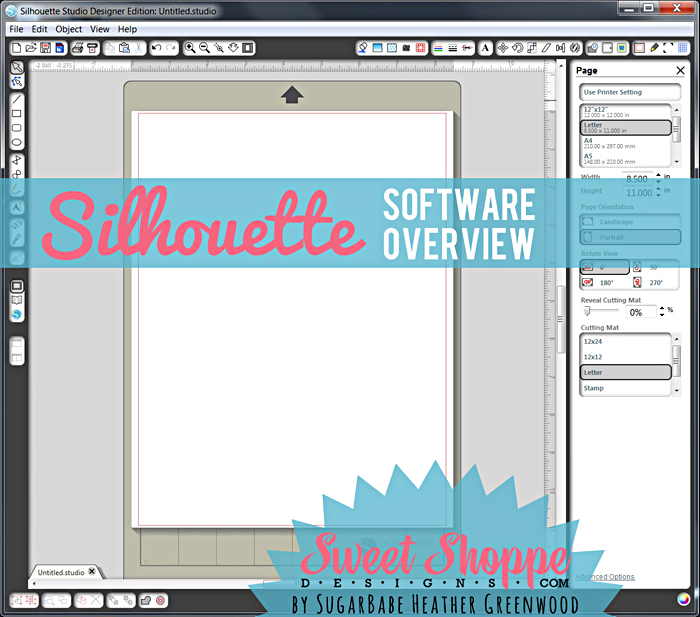Zoom out with the minus magnifier
Image resolution: width=700 pixels, height=617 pixels.
(x=204, y=48)
